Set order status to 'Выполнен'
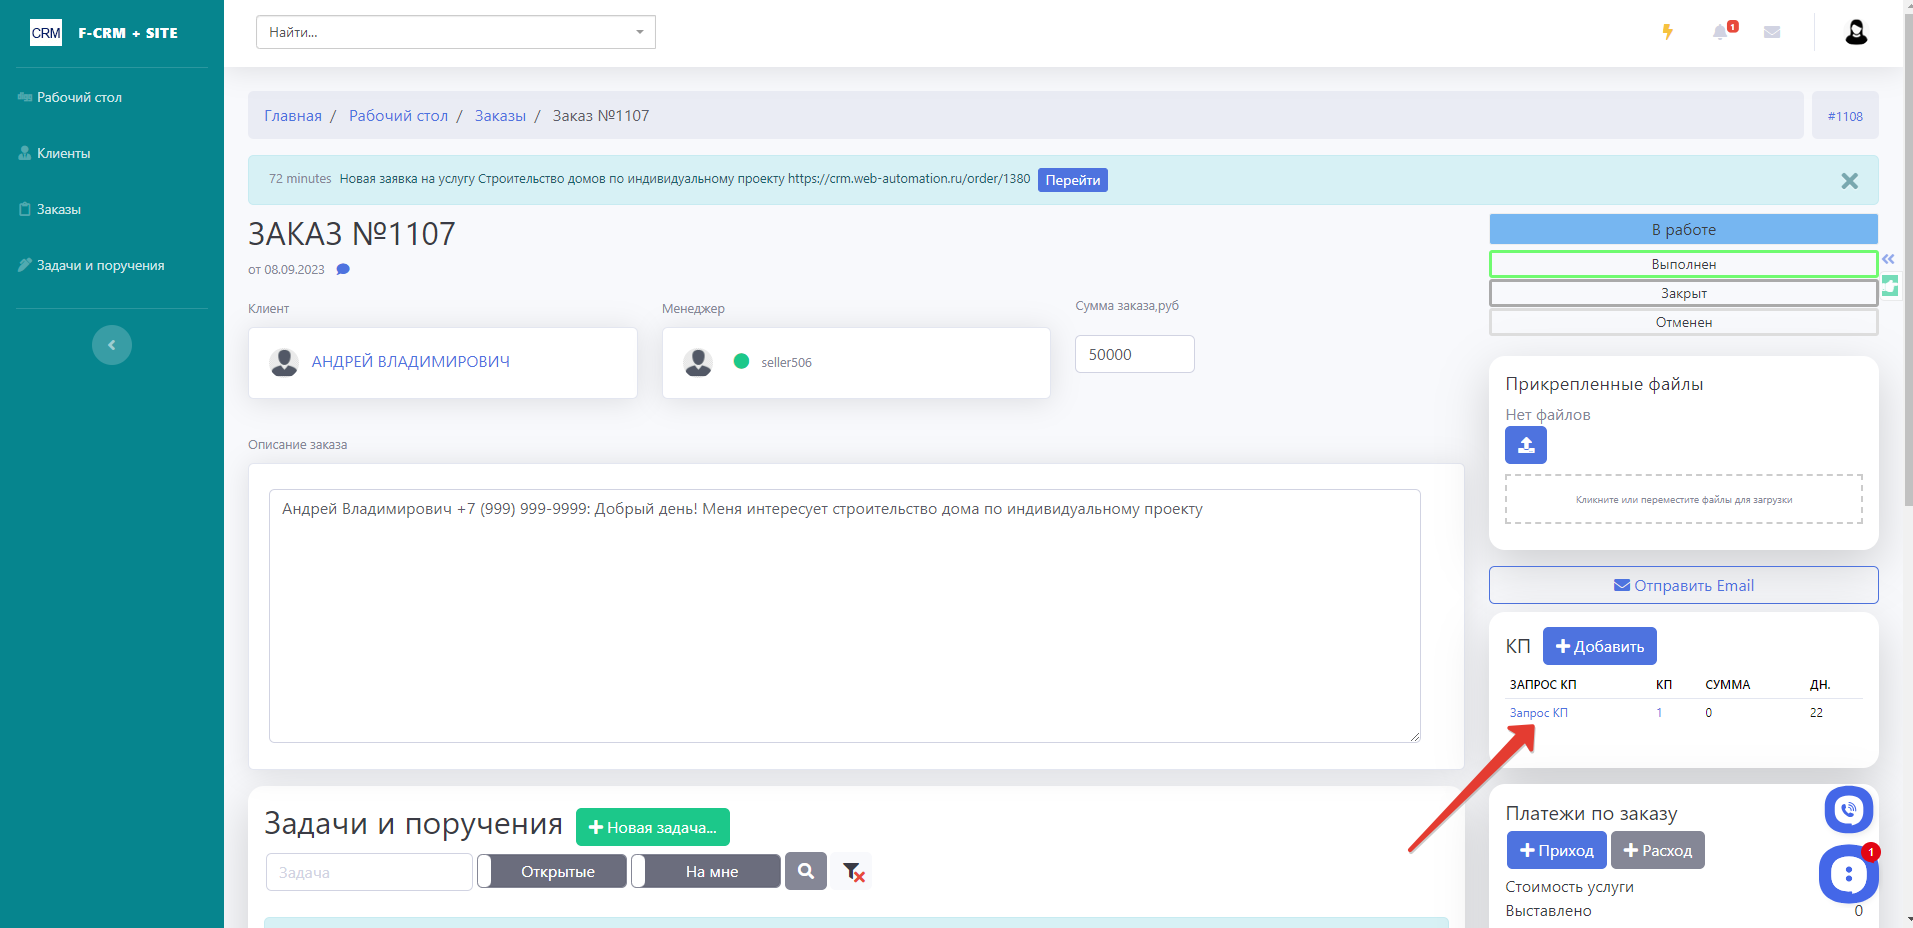 1683,264
